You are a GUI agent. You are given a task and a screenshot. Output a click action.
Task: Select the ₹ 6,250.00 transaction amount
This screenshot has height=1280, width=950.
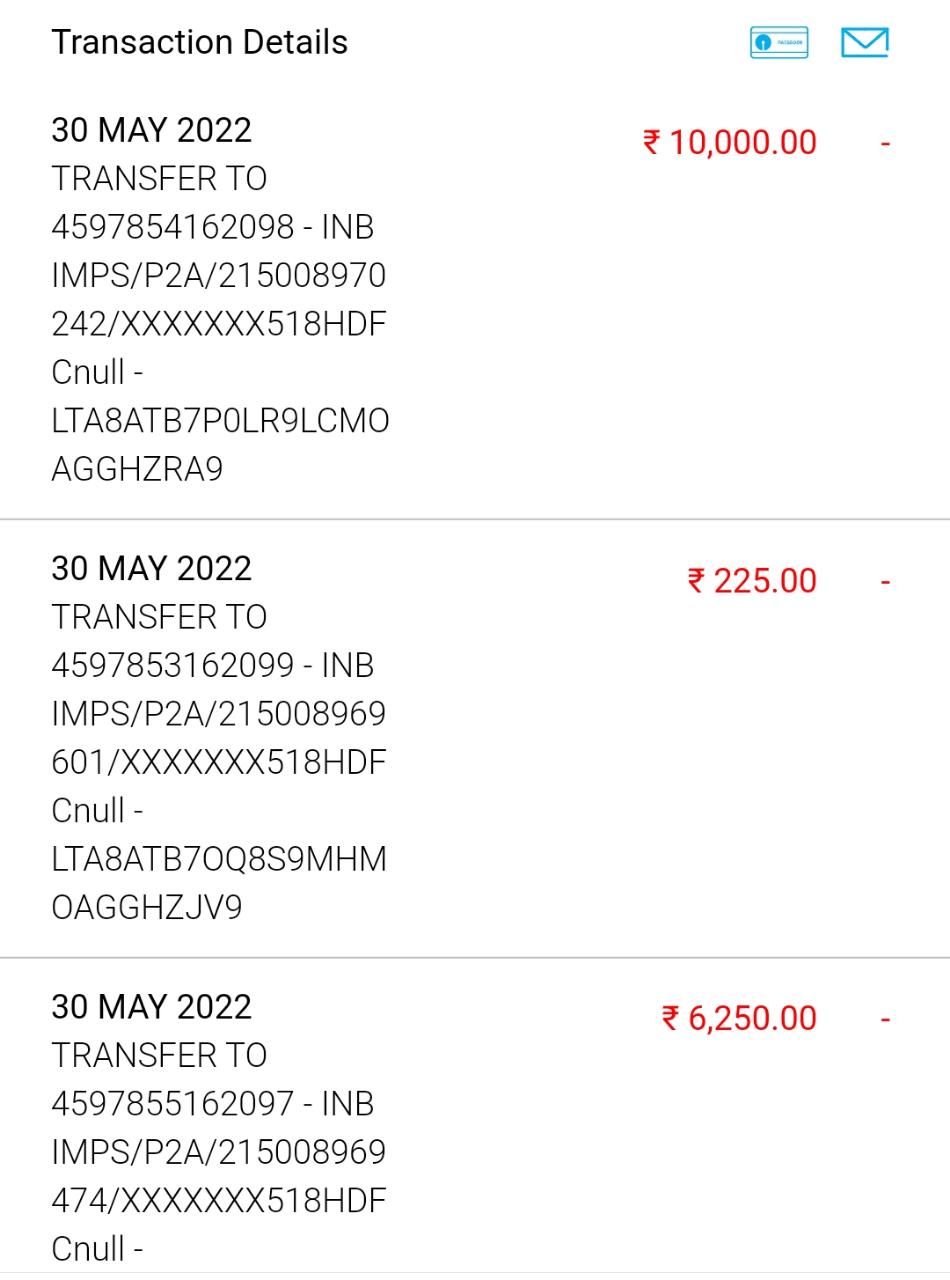pos(739,1018)
